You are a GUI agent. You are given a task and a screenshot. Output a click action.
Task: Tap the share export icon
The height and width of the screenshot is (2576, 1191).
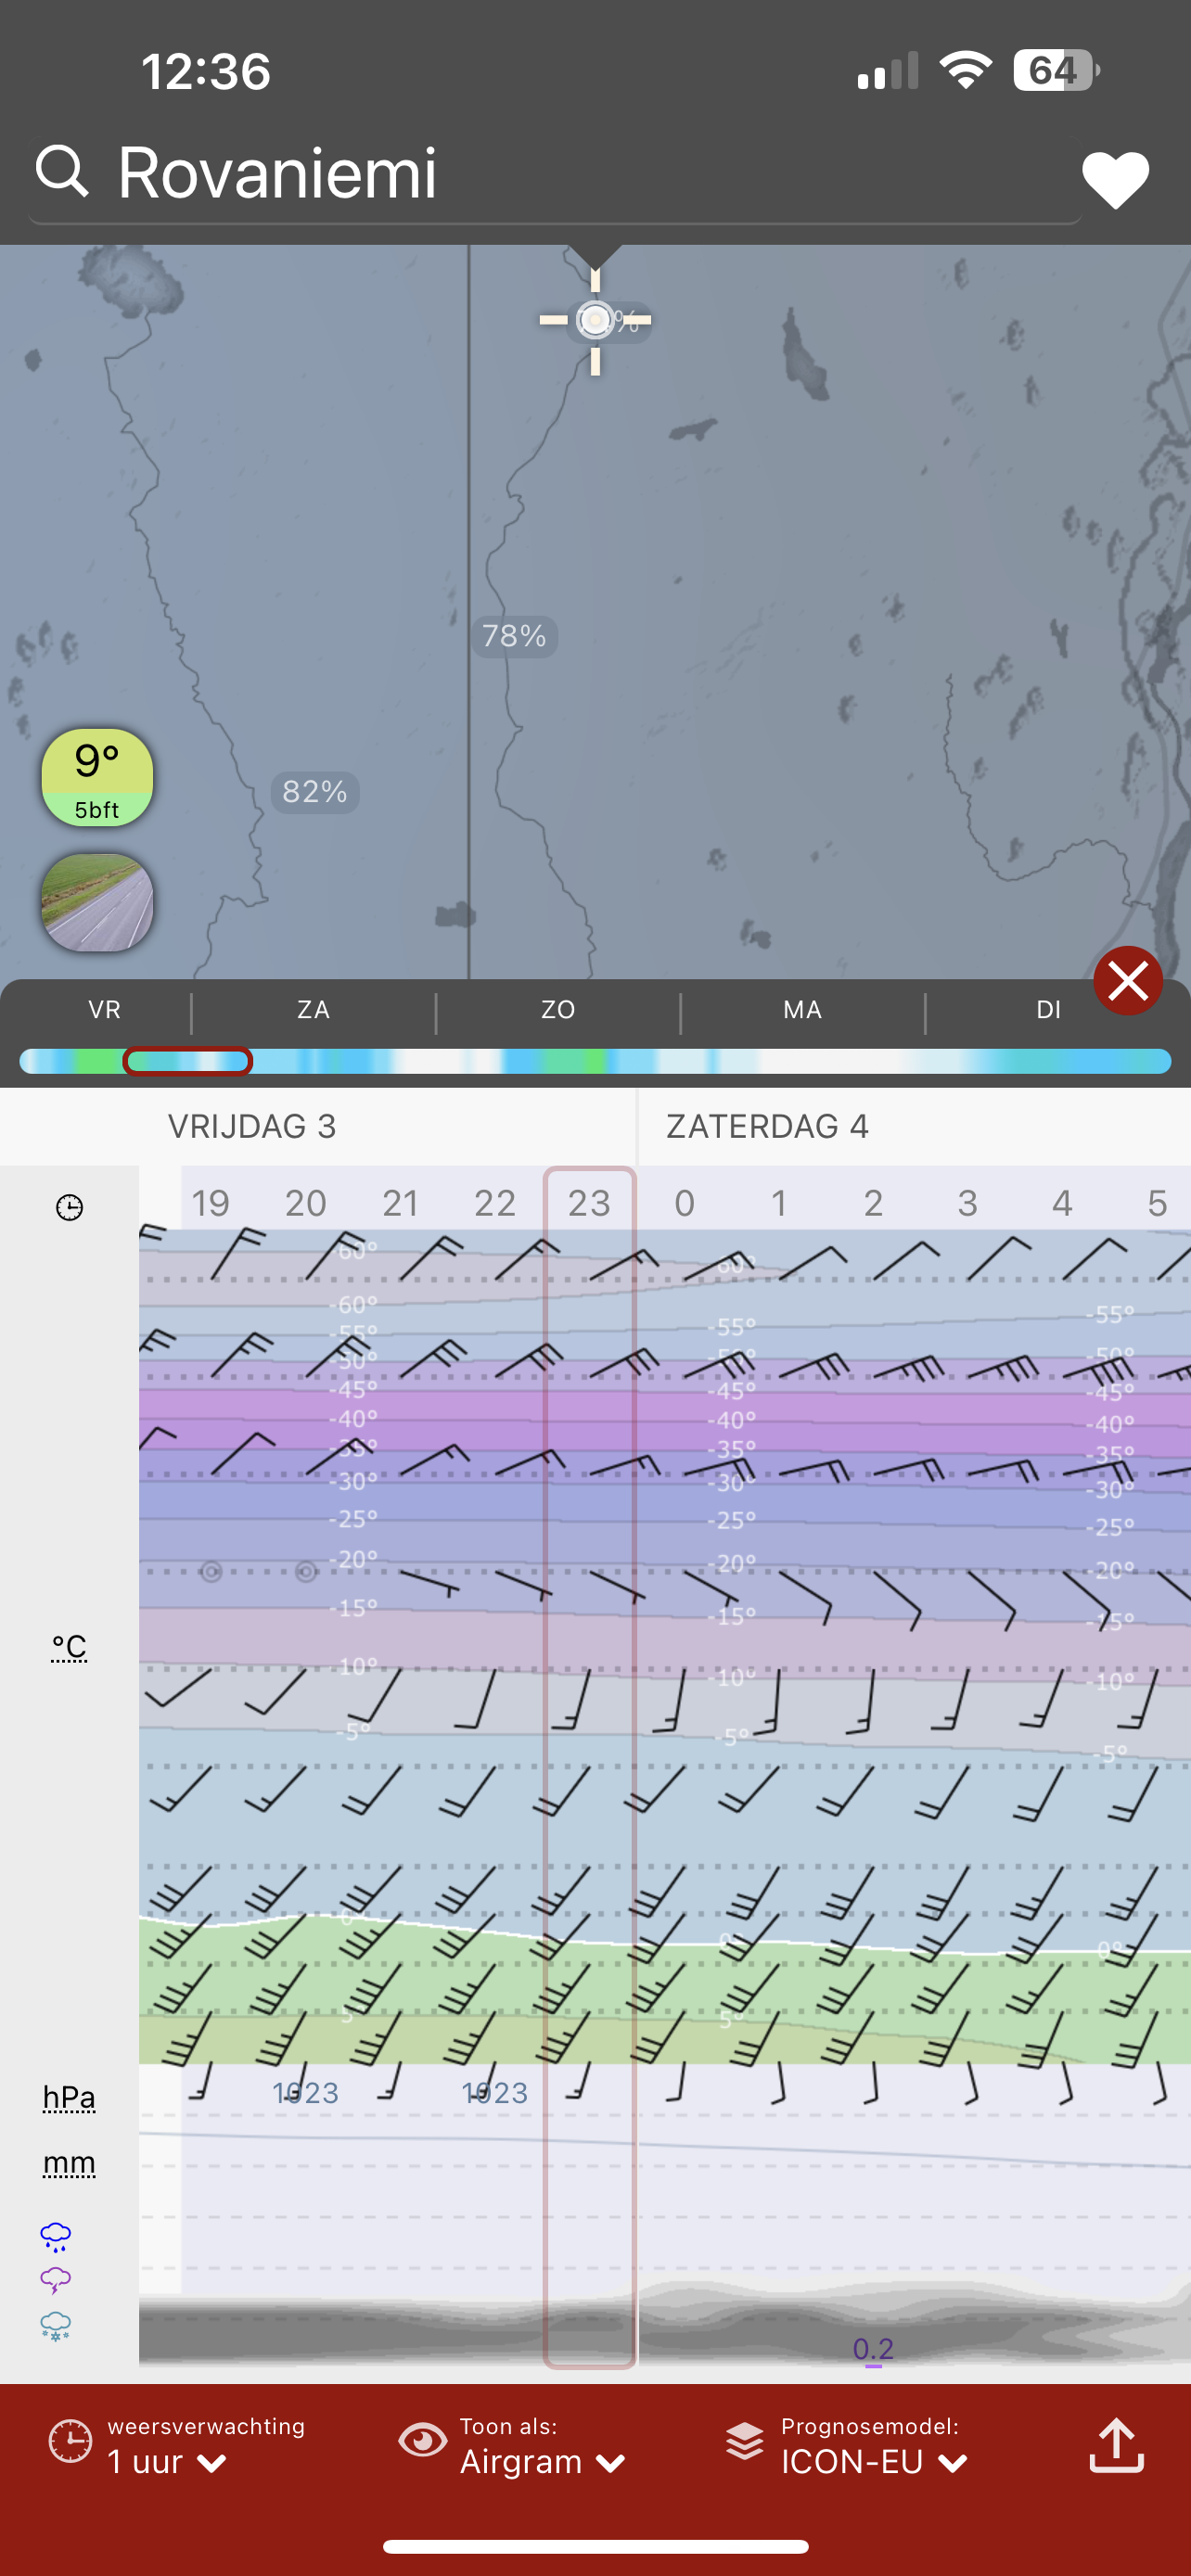1116,2446
